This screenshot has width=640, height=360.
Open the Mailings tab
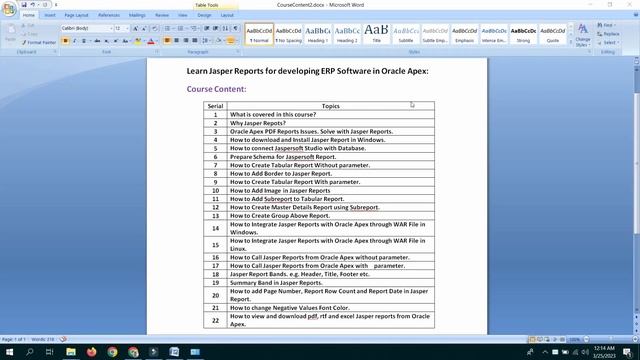(x=137, y=15)
